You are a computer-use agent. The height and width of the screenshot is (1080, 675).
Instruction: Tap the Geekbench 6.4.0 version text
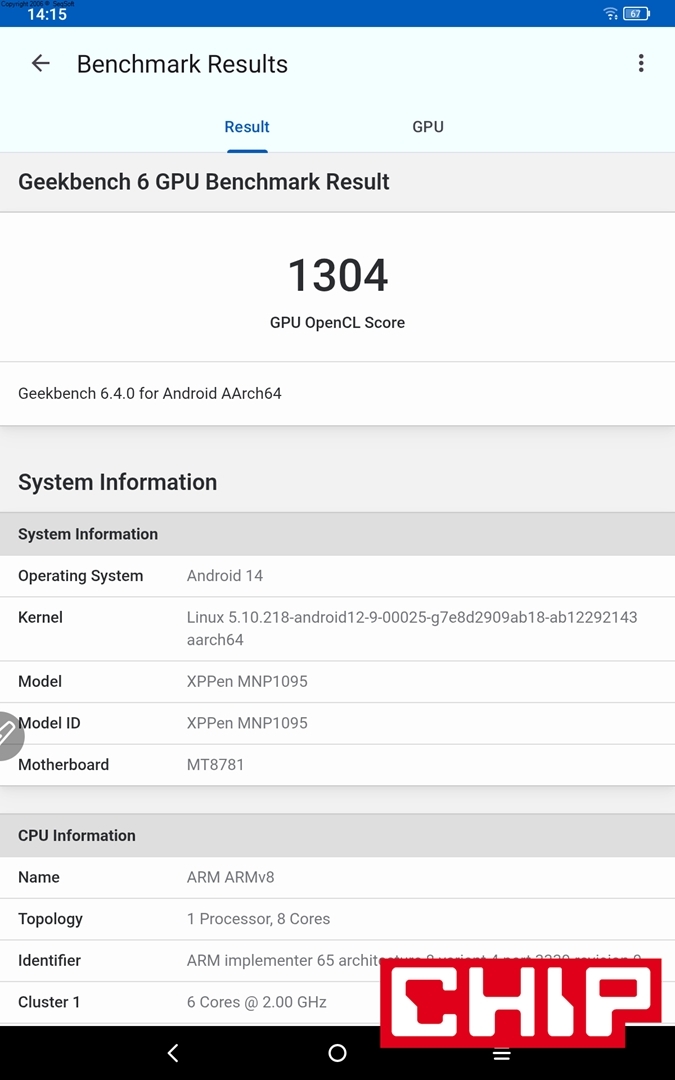click(150, 394)
